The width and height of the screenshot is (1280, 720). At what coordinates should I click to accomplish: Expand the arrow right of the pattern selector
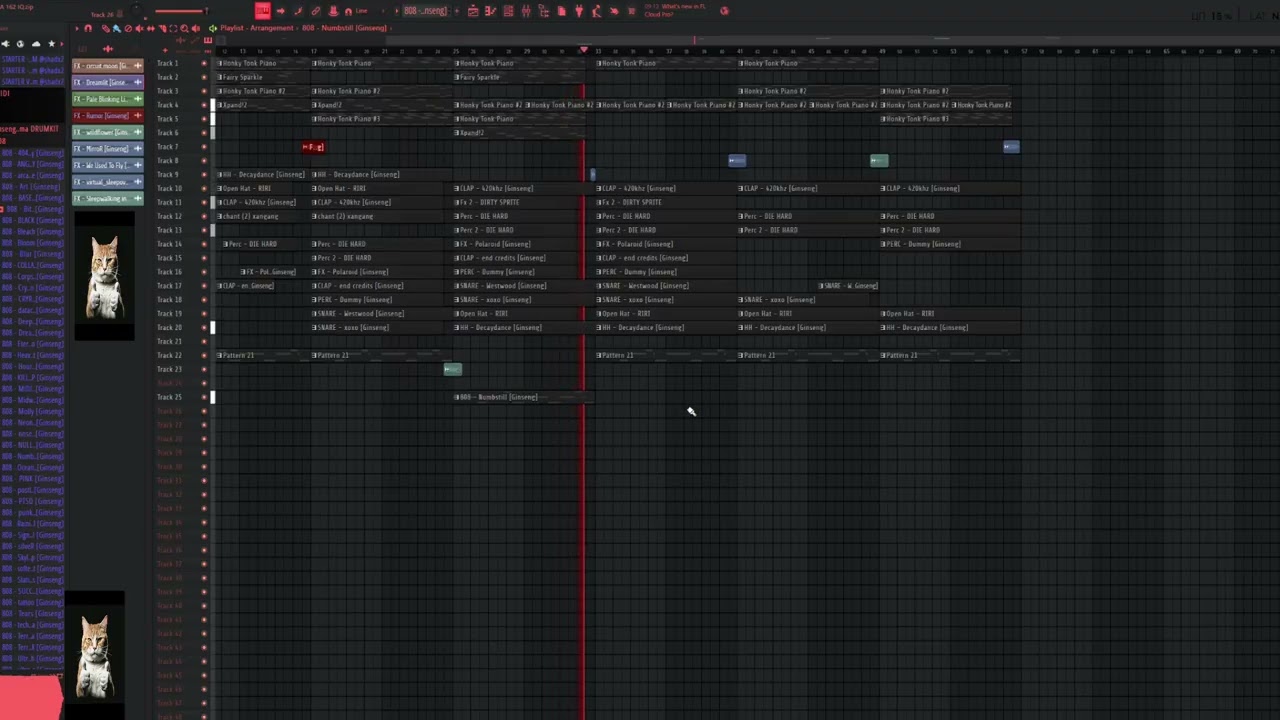[x=456, y=11]
